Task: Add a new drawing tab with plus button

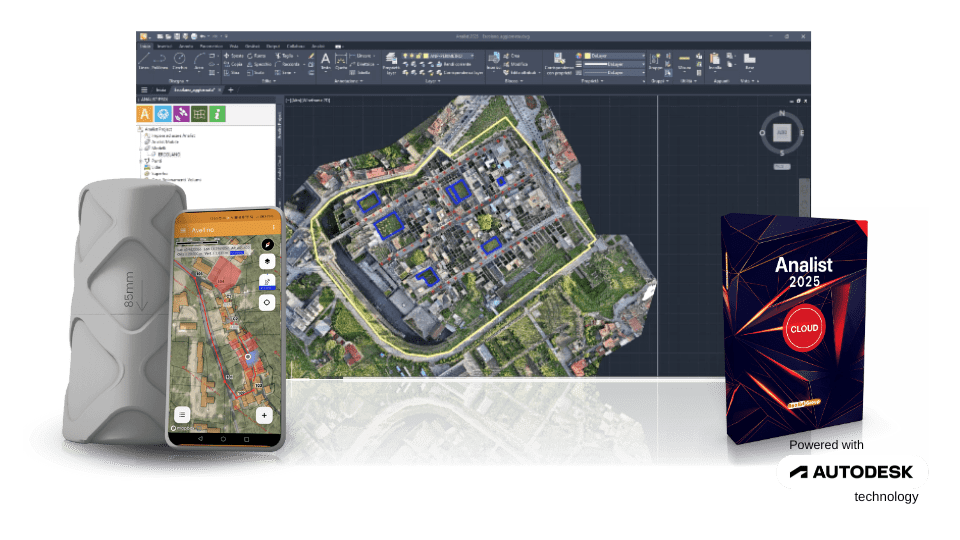Action: [231, 90]
